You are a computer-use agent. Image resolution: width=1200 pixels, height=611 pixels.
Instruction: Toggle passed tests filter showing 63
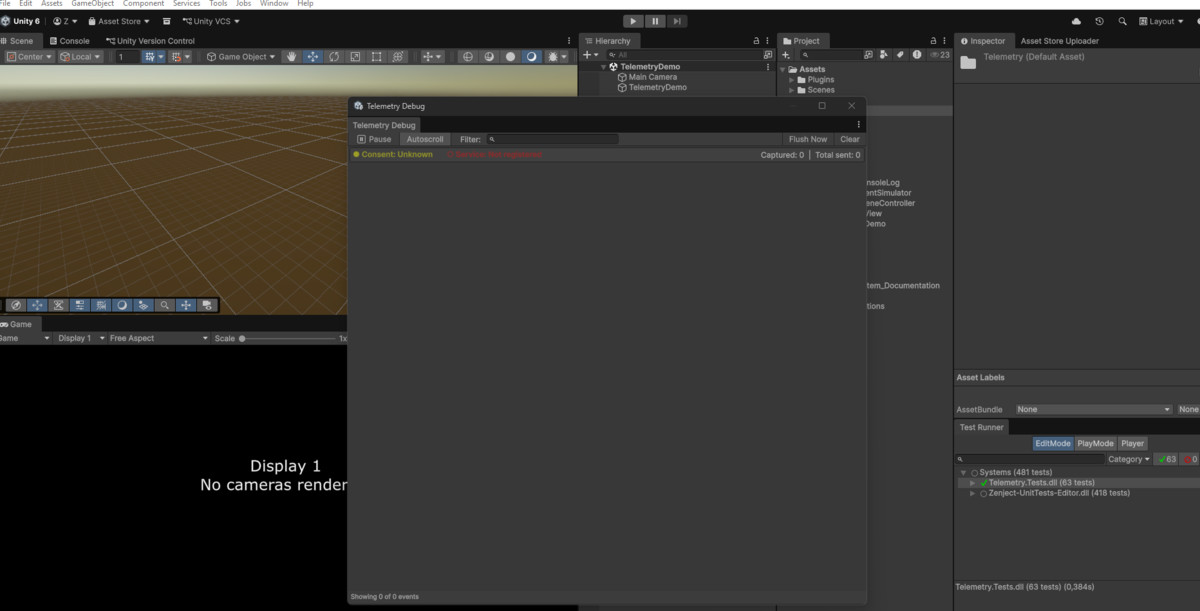point(1166,459)
